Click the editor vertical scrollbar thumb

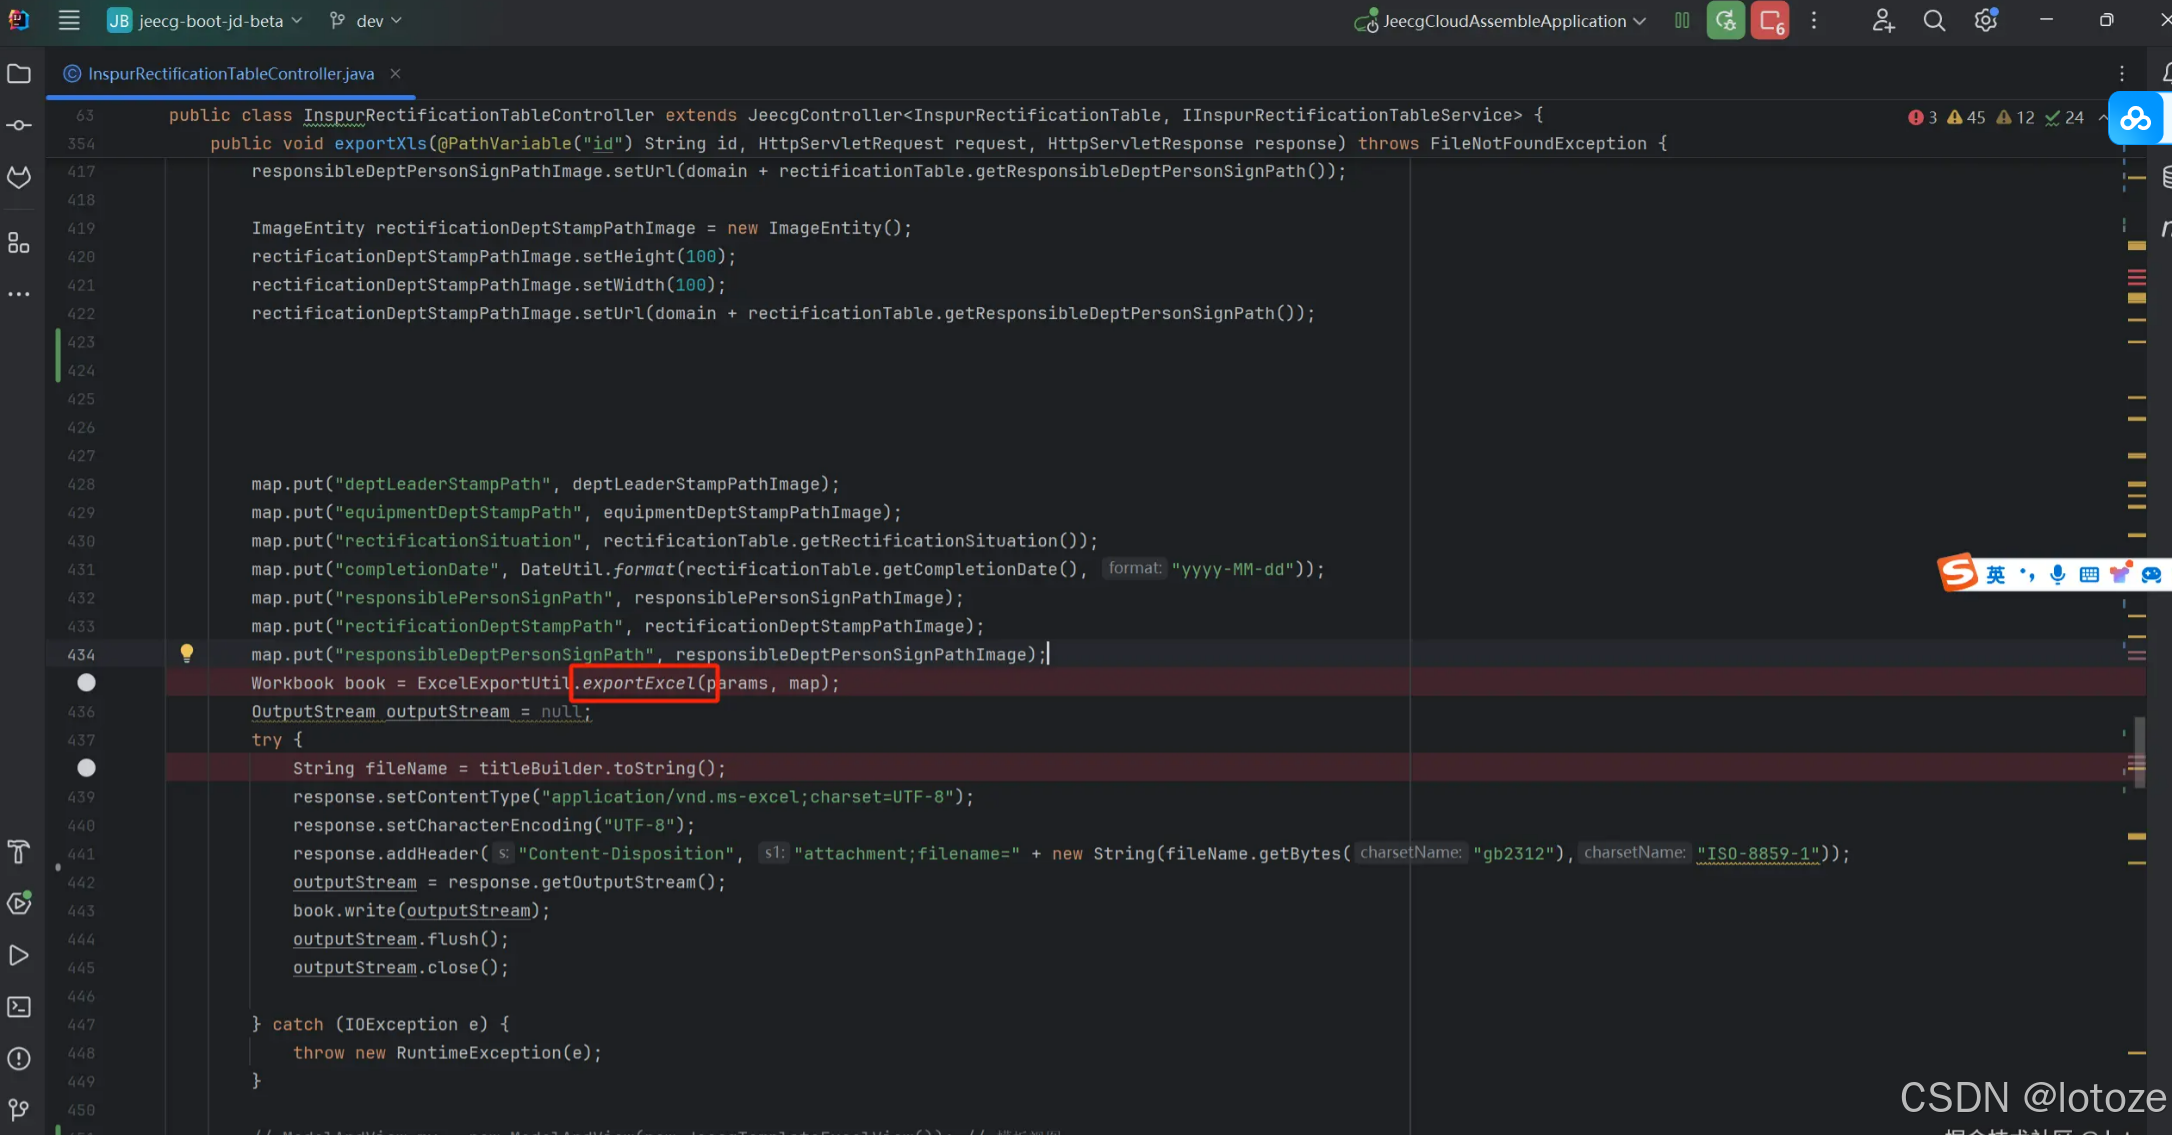point(2140,752)
